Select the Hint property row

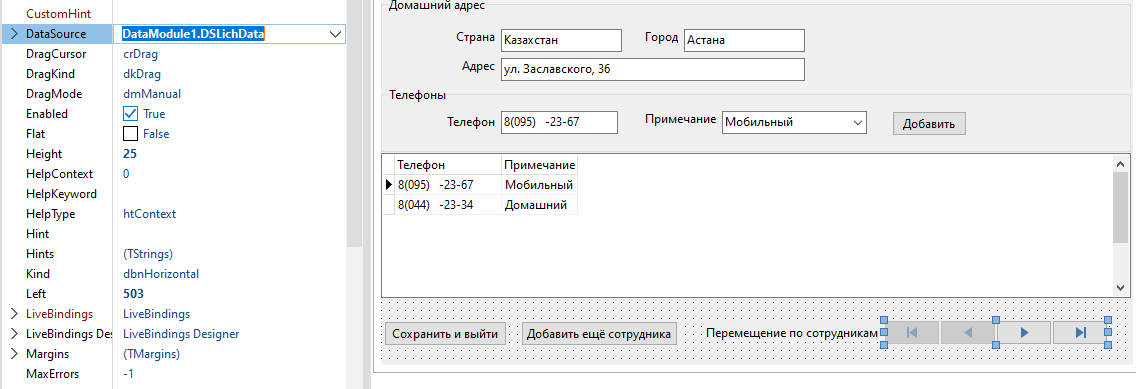pyautogui.click(x=173, y=234)
